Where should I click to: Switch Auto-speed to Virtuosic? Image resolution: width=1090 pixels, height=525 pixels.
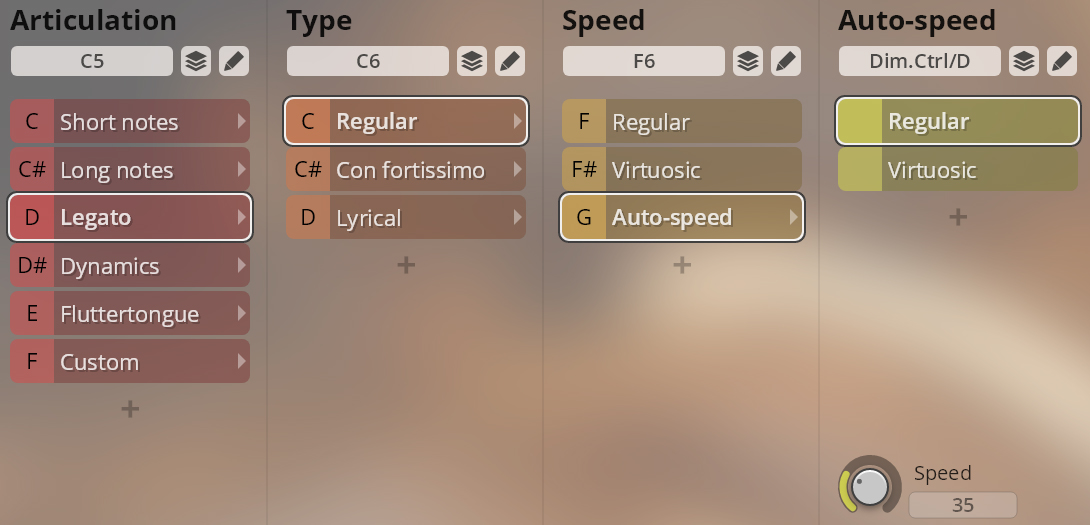pyautogui.click(x=958, y=170)
